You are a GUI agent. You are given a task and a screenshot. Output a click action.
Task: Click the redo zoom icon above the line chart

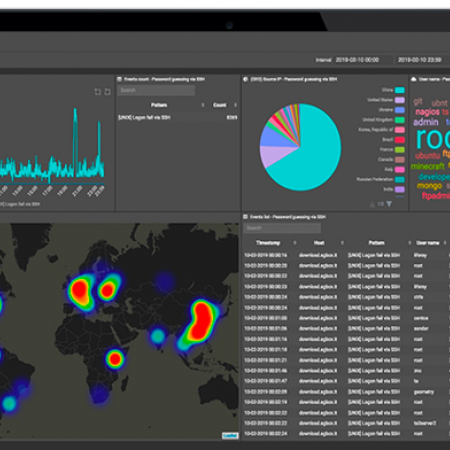coord(107,92)
